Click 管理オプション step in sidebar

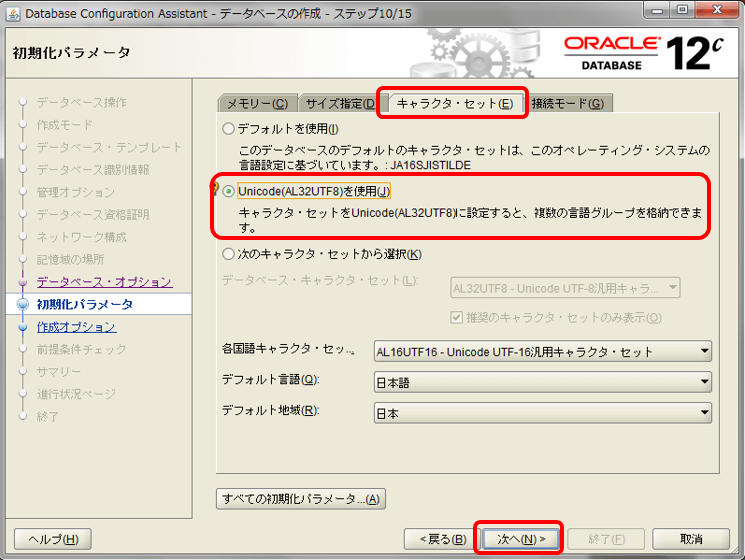[76, 192]
